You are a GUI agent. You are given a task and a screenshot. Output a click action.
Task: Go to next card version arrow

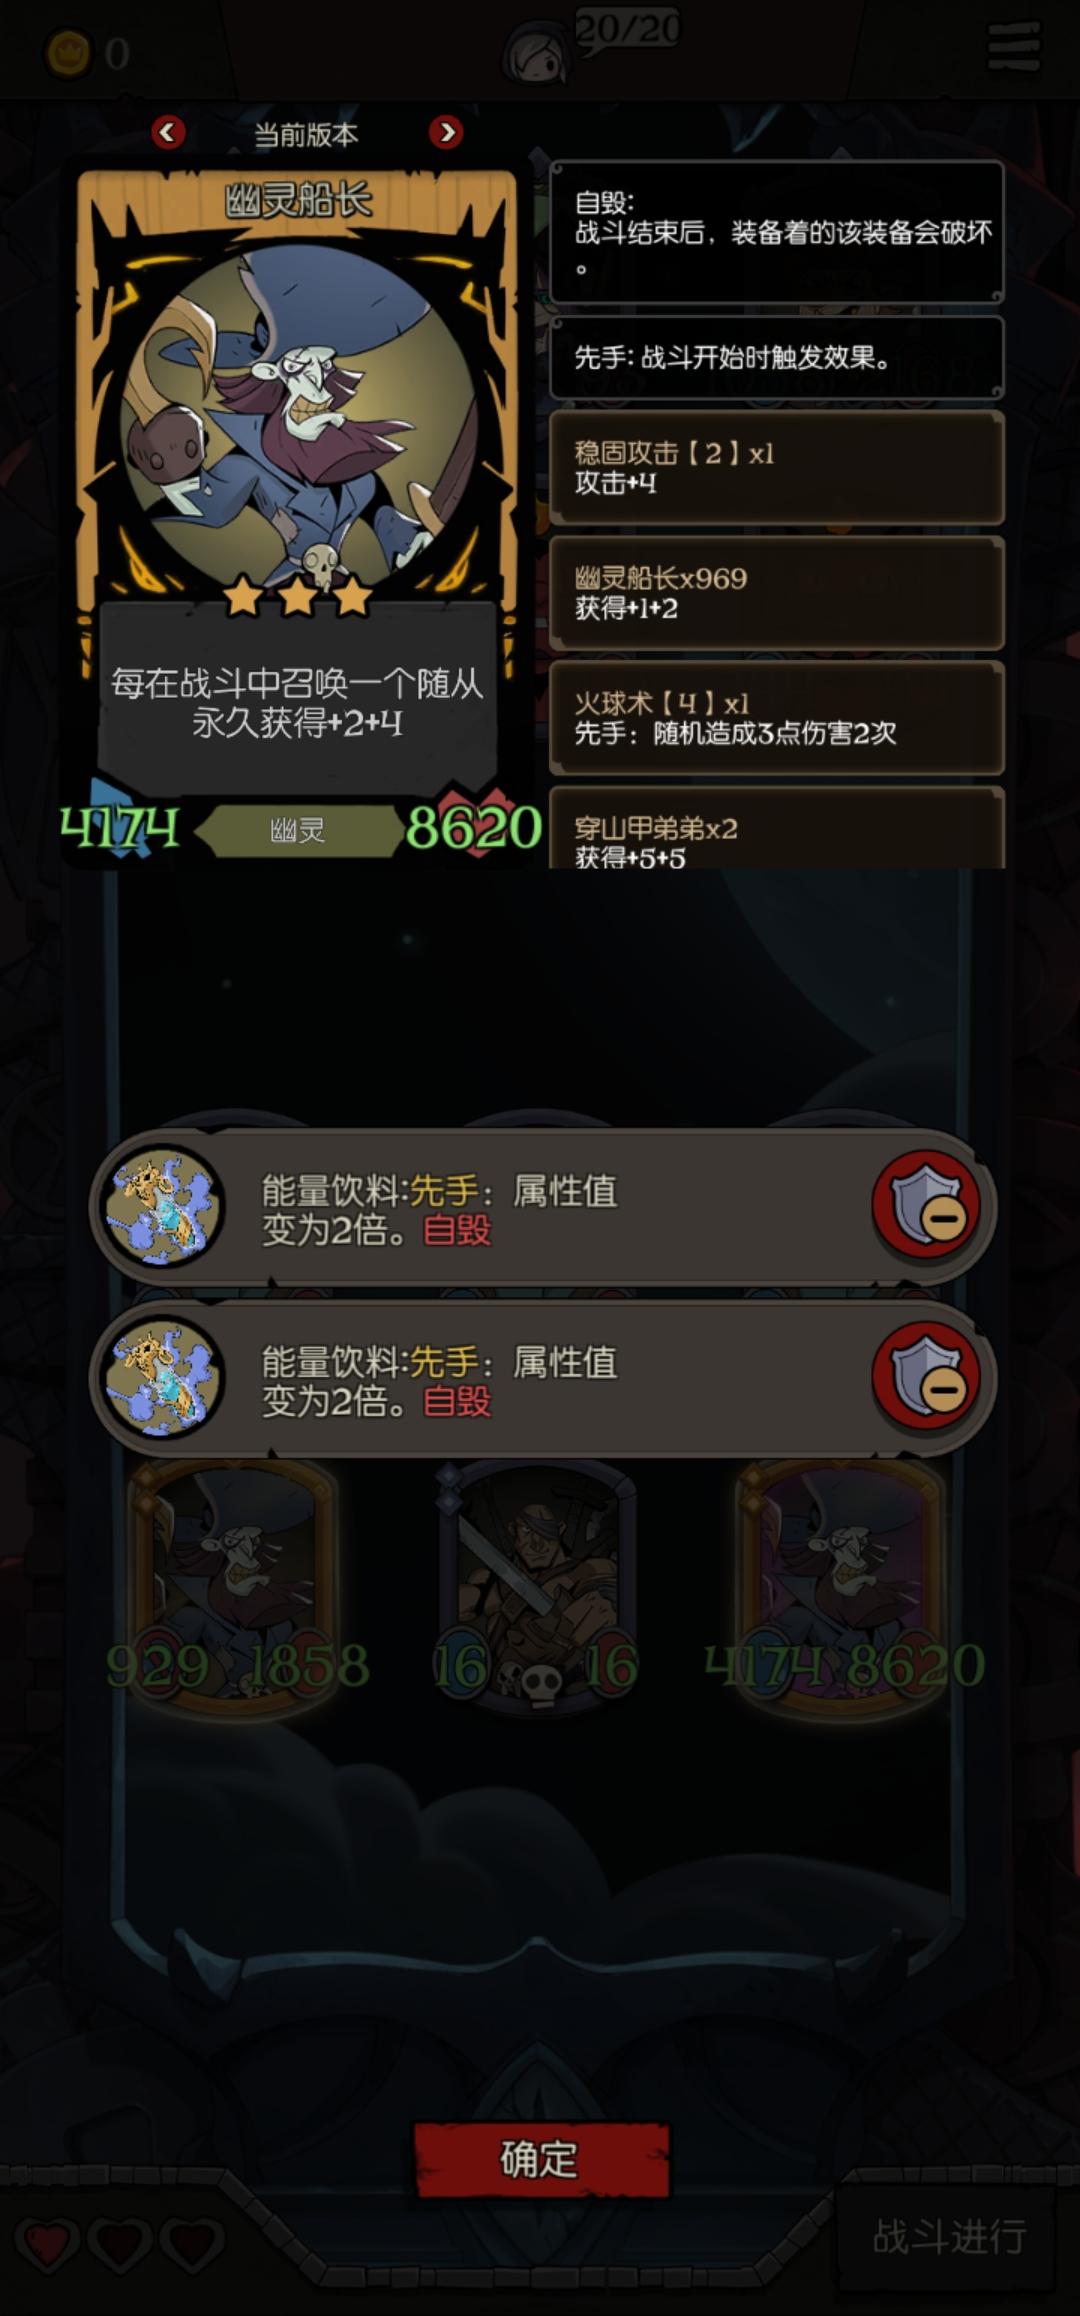pyautogui.click(x=446, y=132)
